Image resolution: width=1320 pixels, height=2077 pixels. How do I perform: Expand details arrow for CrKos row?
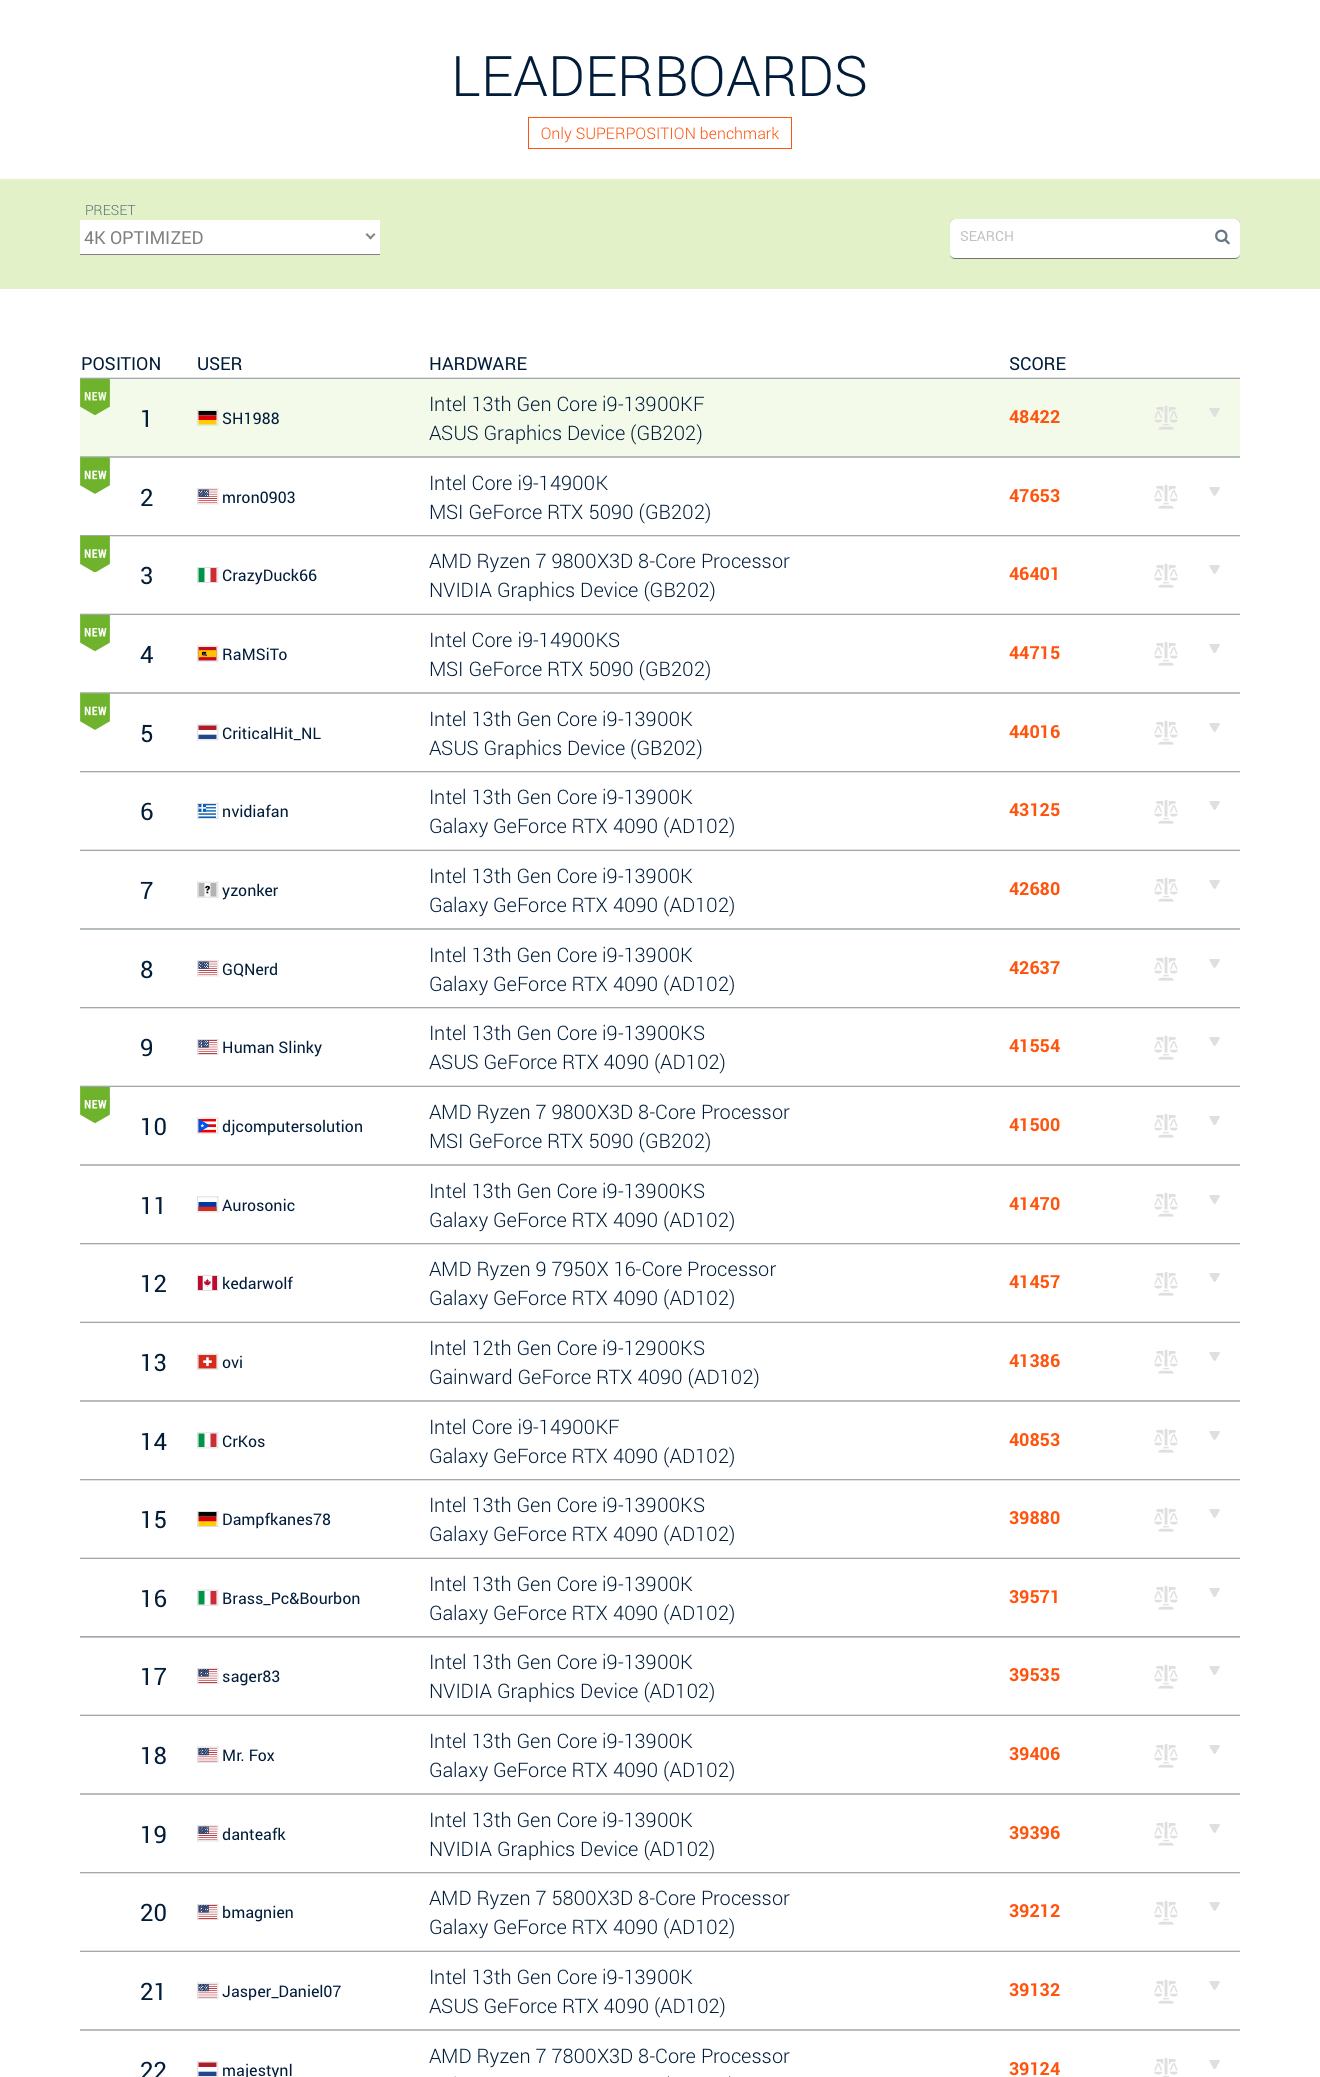1214,1436
